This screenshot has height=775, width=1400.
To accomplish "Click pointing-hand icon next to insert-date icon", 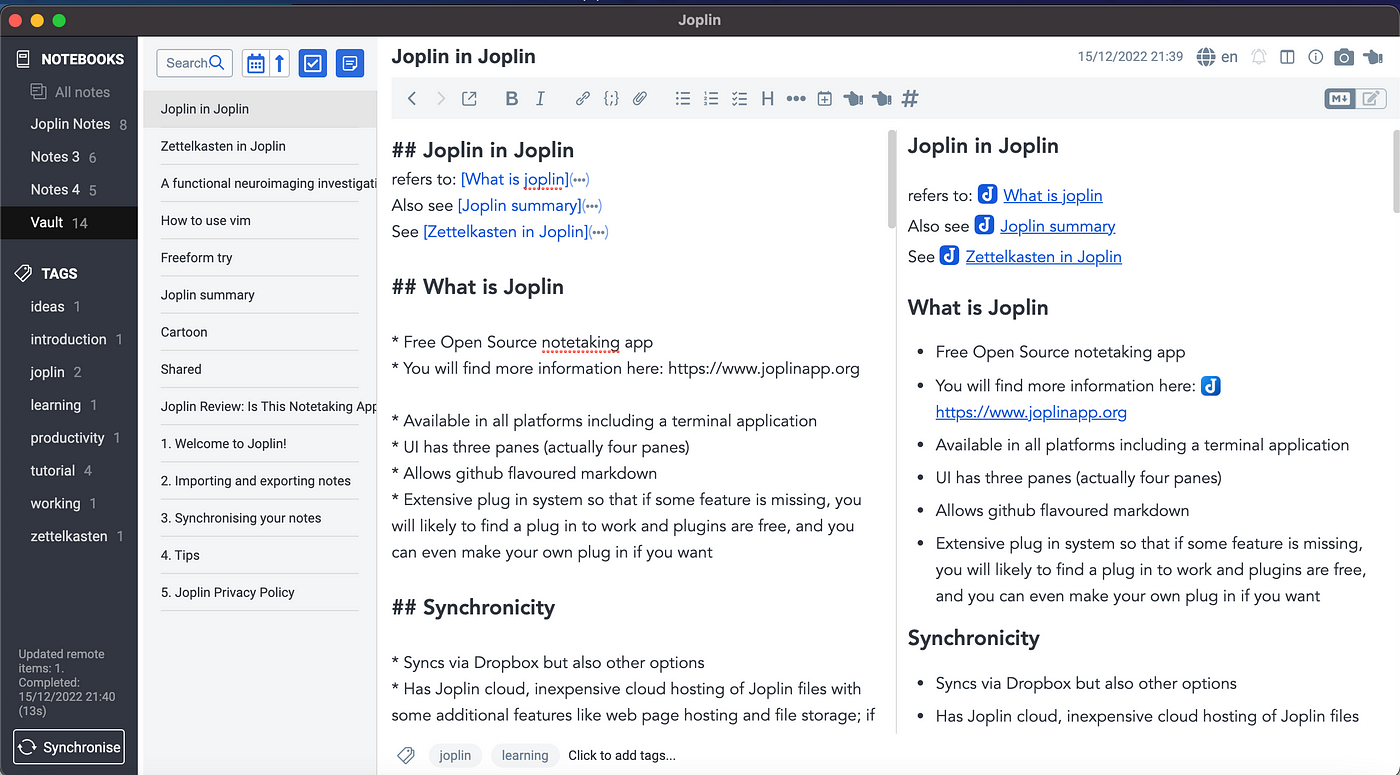I will point(852,98).
